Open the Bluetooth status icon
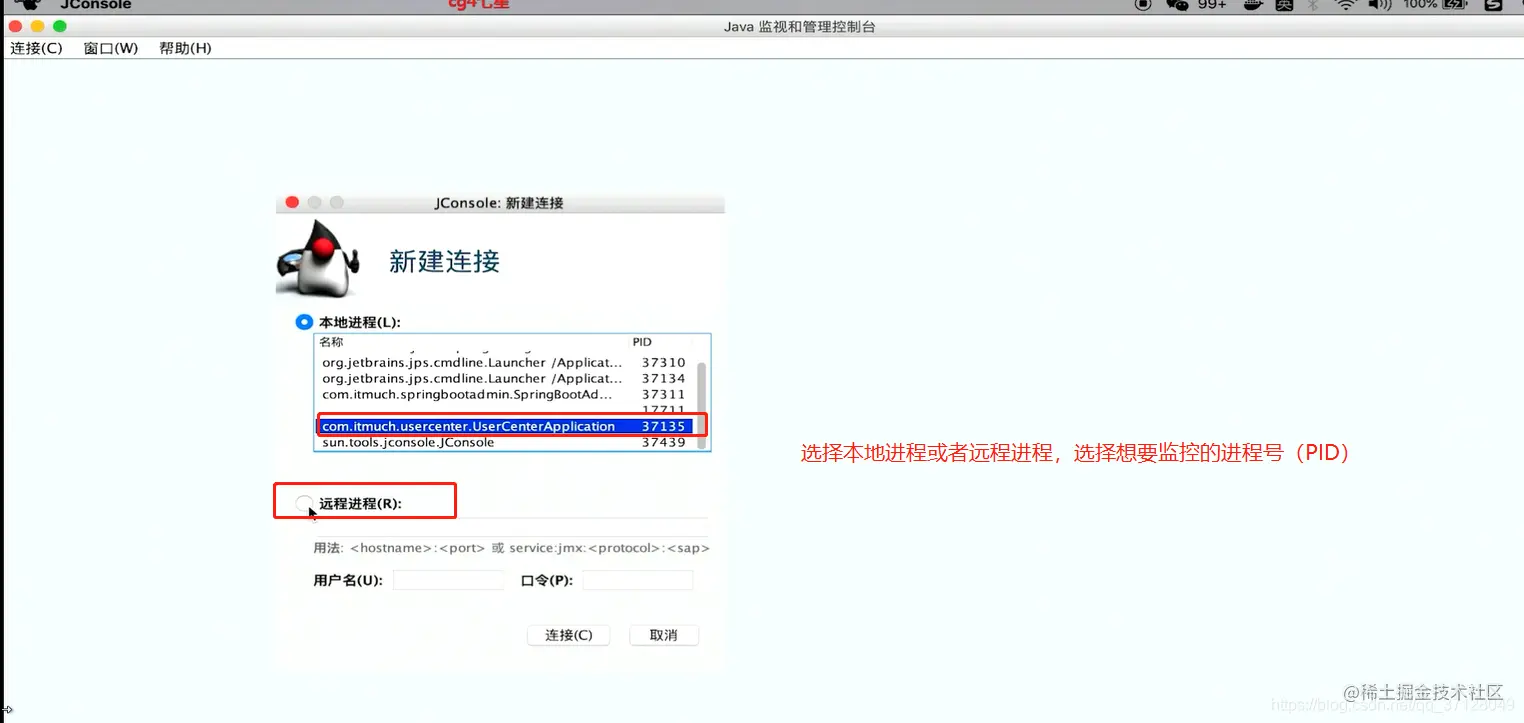Viewport: 1524px width, 723px height. tap(1314, 5)
